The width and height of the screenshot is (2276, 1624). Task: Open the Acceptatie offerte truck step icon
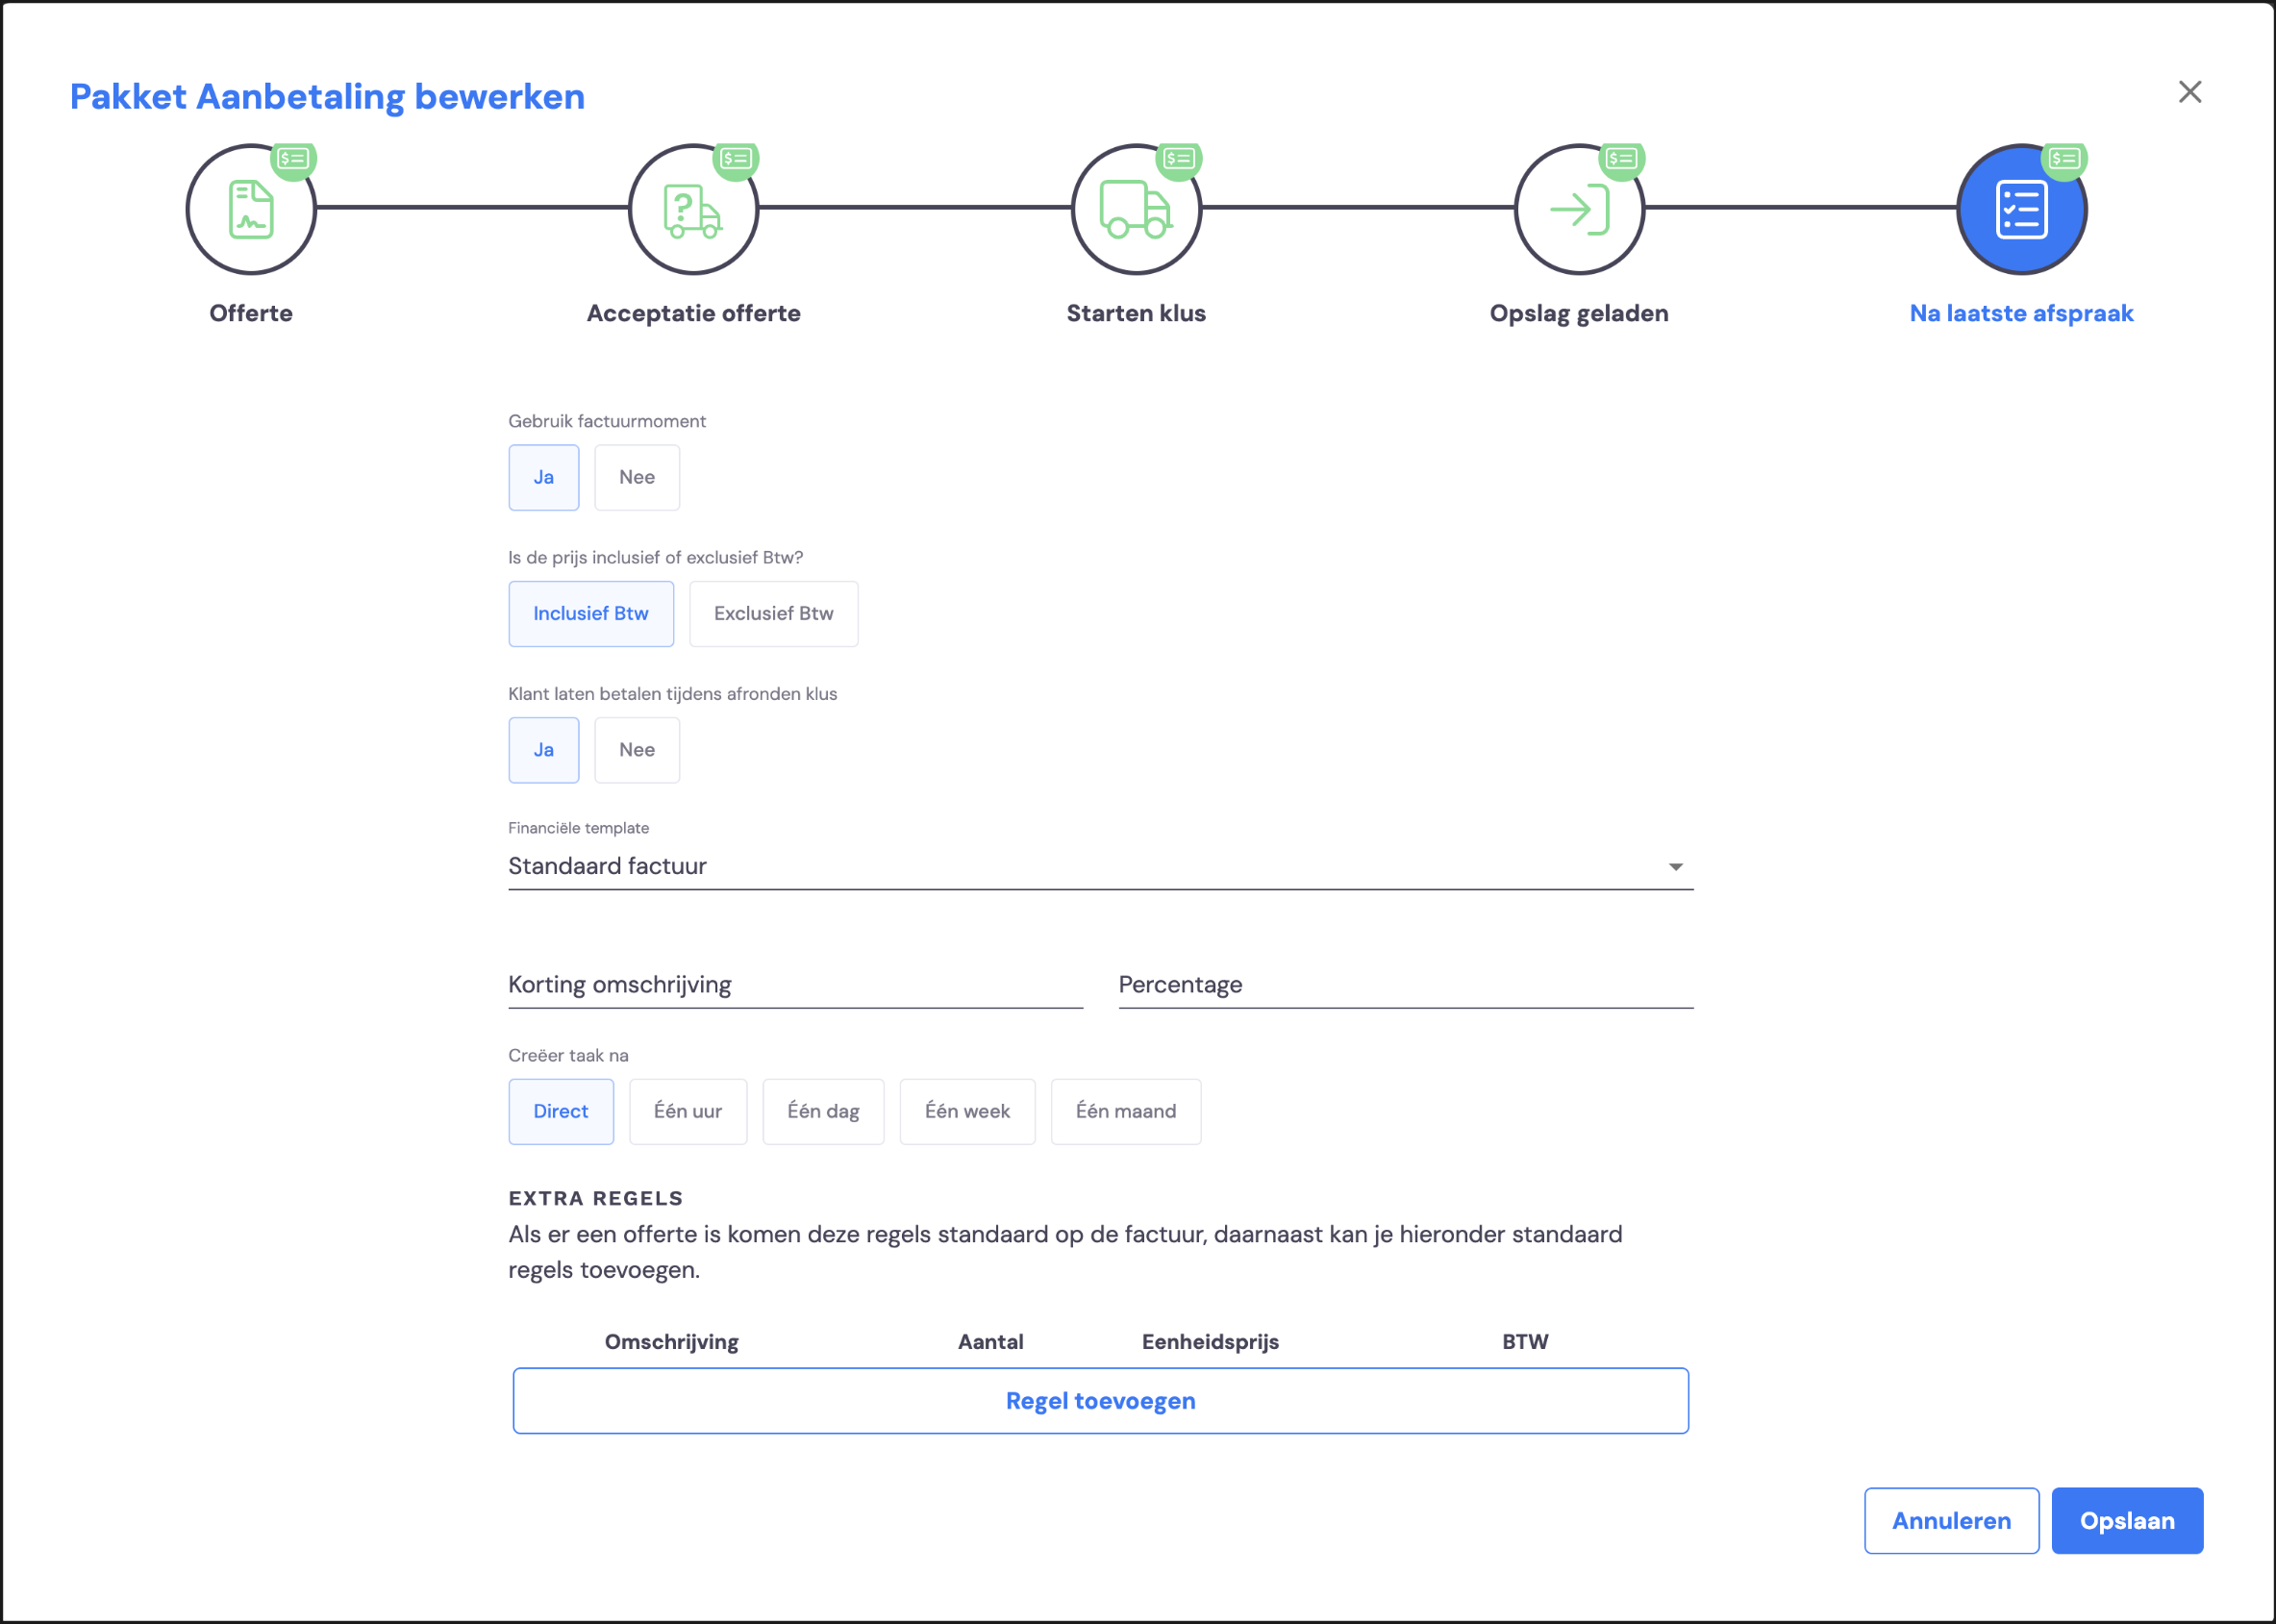point(693,209)
